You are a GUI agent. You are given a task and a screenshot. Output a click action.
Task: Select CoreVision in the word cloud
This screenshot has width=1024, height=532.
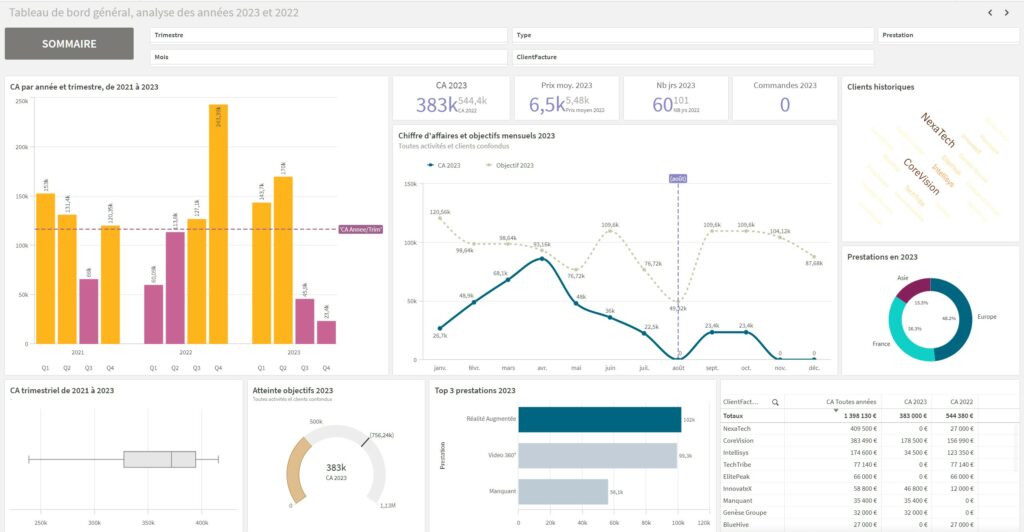(x=921, y=176)
